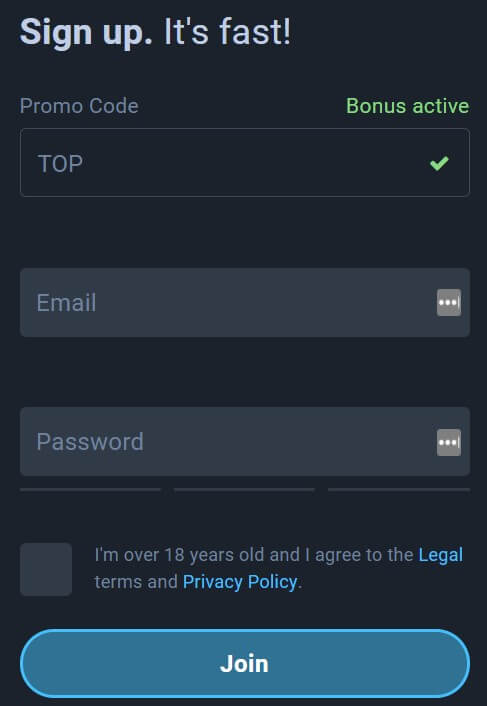The width and height of the screenshot is (487, 706).
Task: Tick the over 18 agreement checkbox
Action: [46, 569]
